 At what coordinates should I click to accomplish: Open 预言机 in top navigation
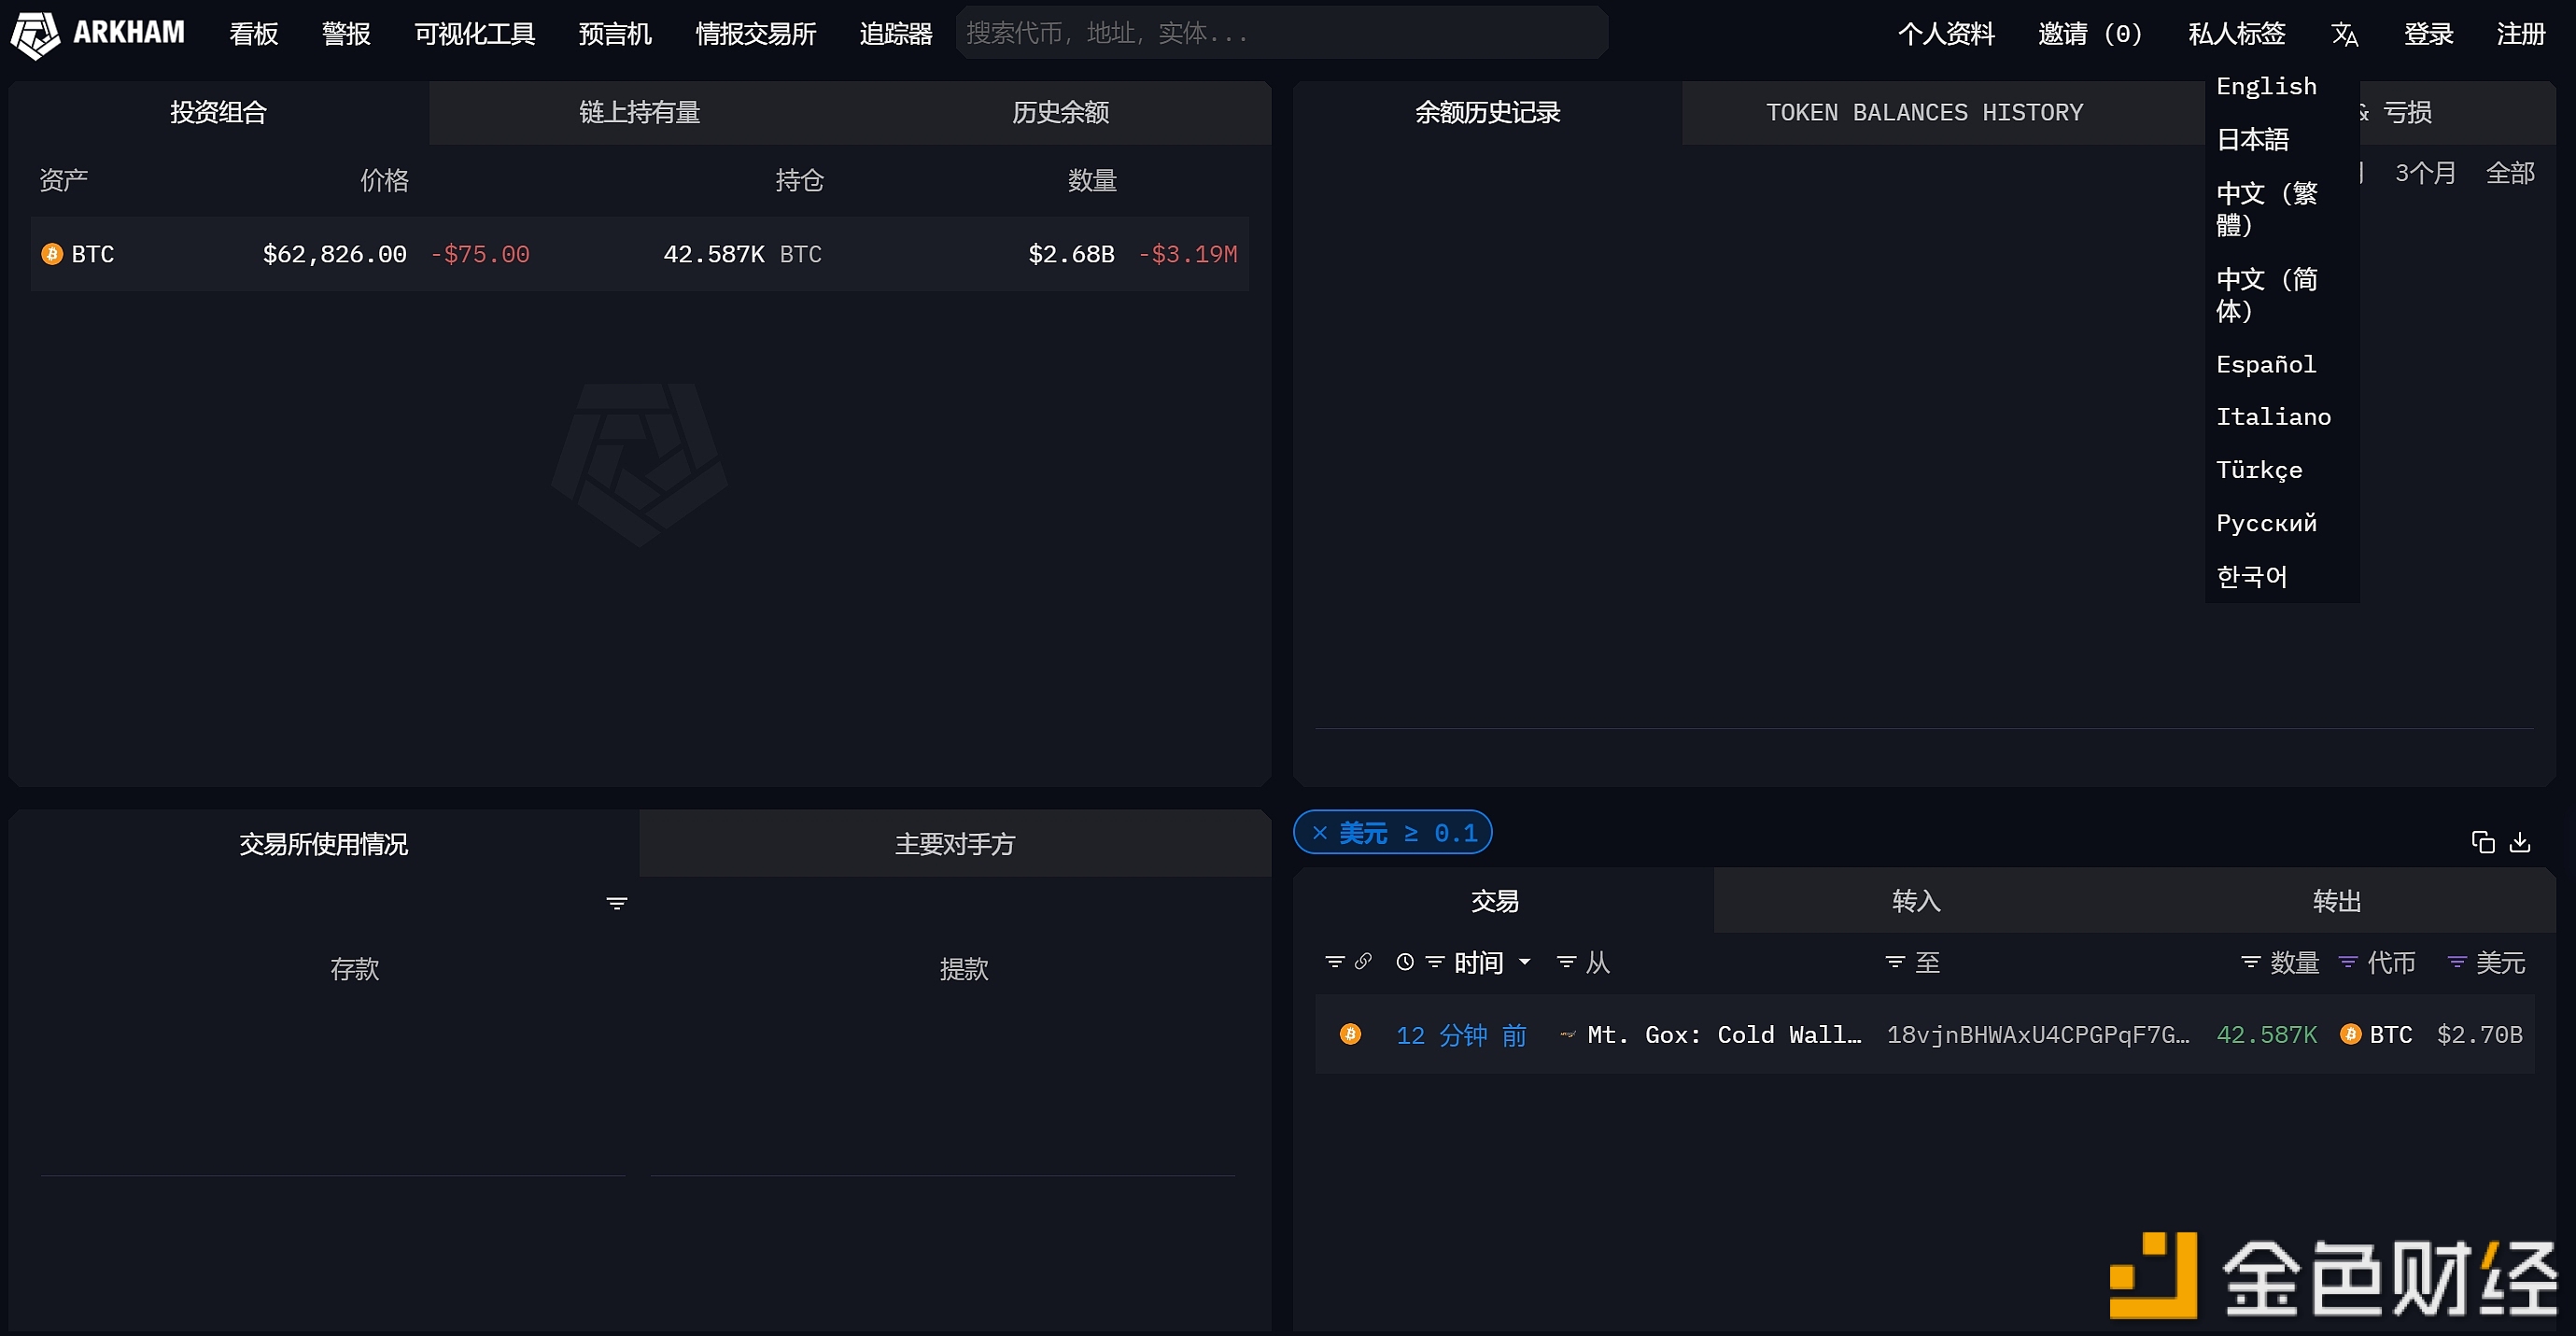tap(615, 34)
